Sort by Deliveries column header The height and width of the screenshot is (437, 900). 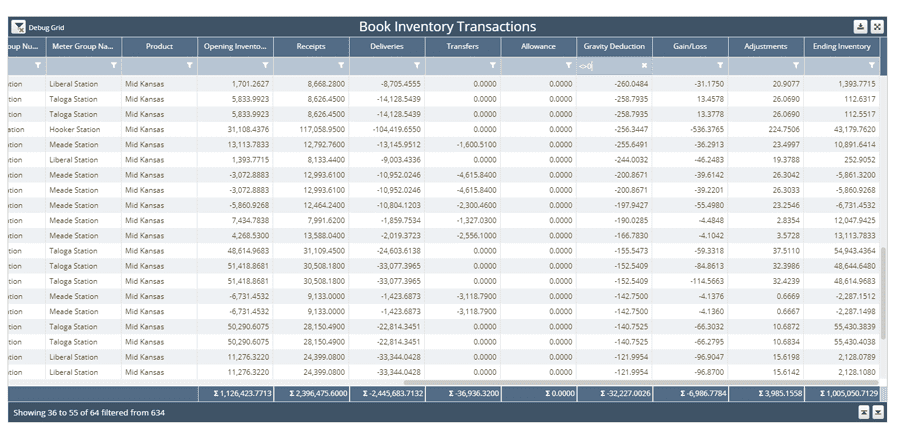pos(387,47)
